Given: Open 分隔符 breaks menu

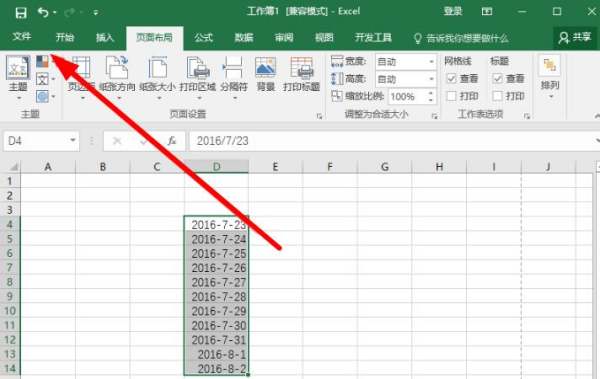Looking at the screenshot, I should [233, 78].
